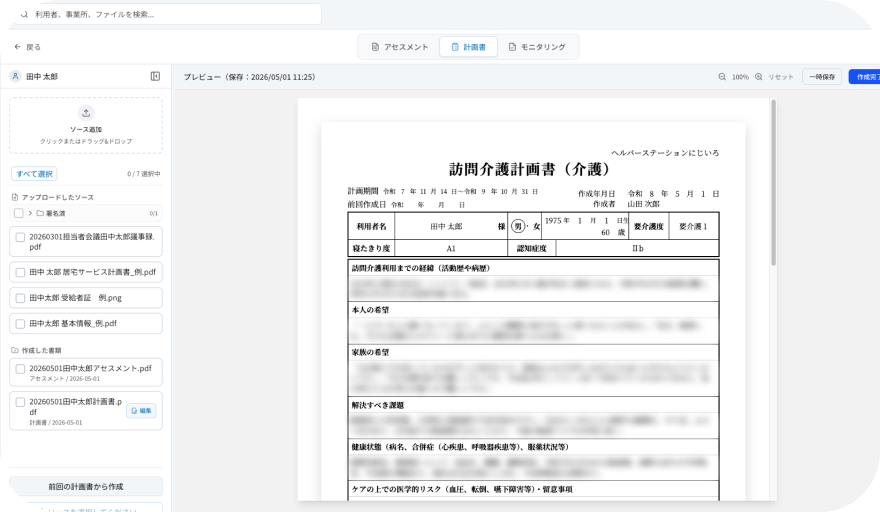Expand the 署名済 folder chevron
This screenshot has height=512, width=880.
(x=30, y=213)
